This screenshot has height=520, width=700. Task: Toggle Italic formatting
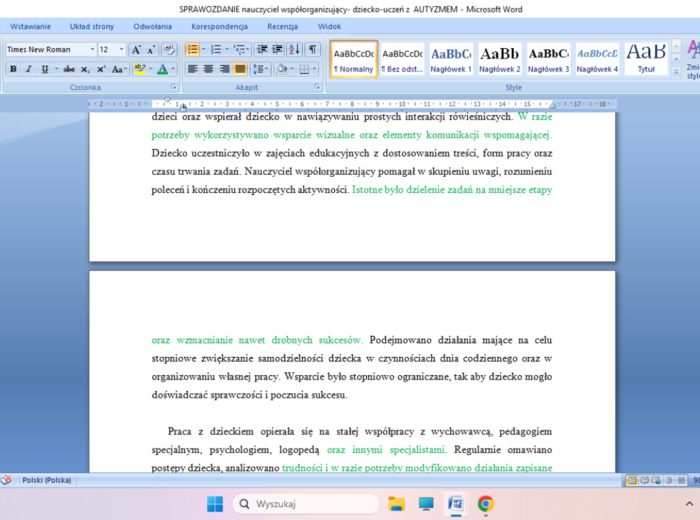(x=29, y=69)
